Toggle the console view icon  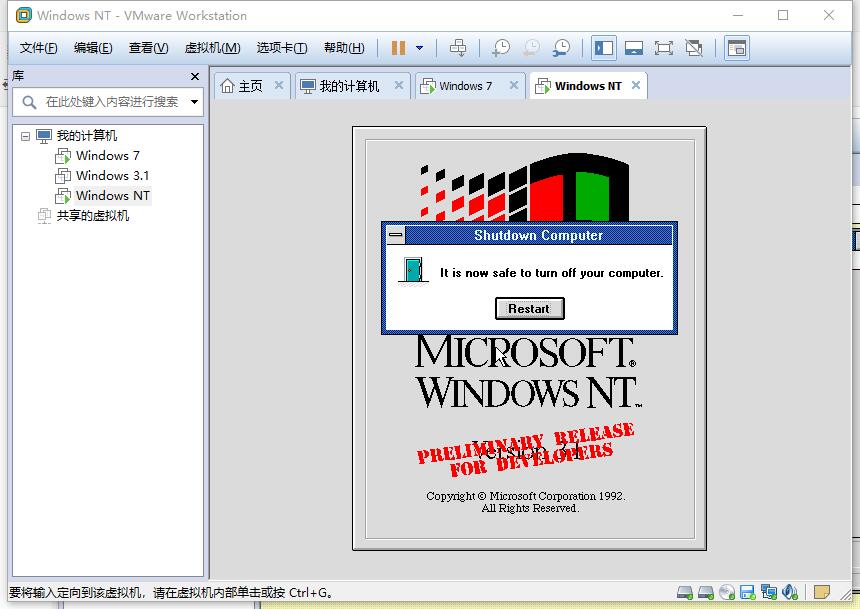[737, 48]
